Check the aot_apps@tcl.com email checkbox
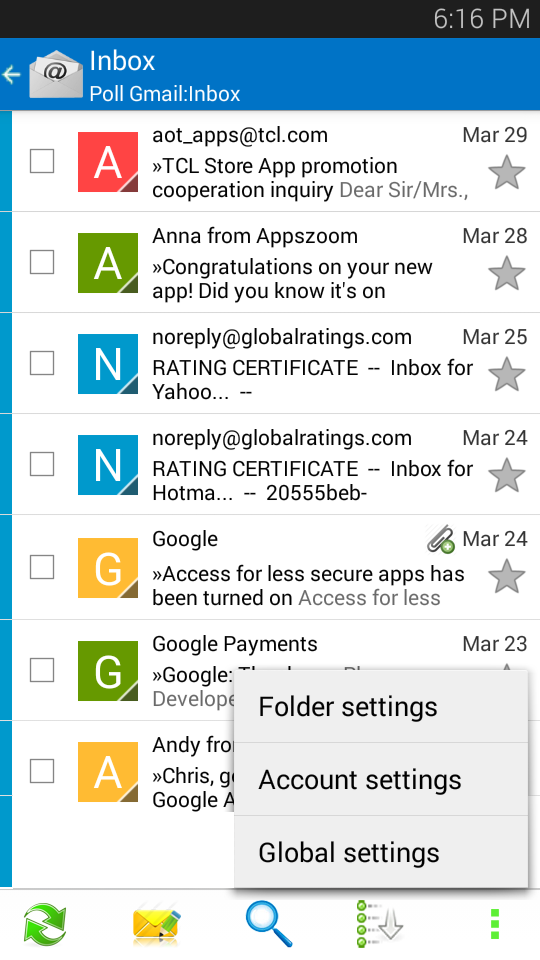The image size is (540, 960). (42, 162)
